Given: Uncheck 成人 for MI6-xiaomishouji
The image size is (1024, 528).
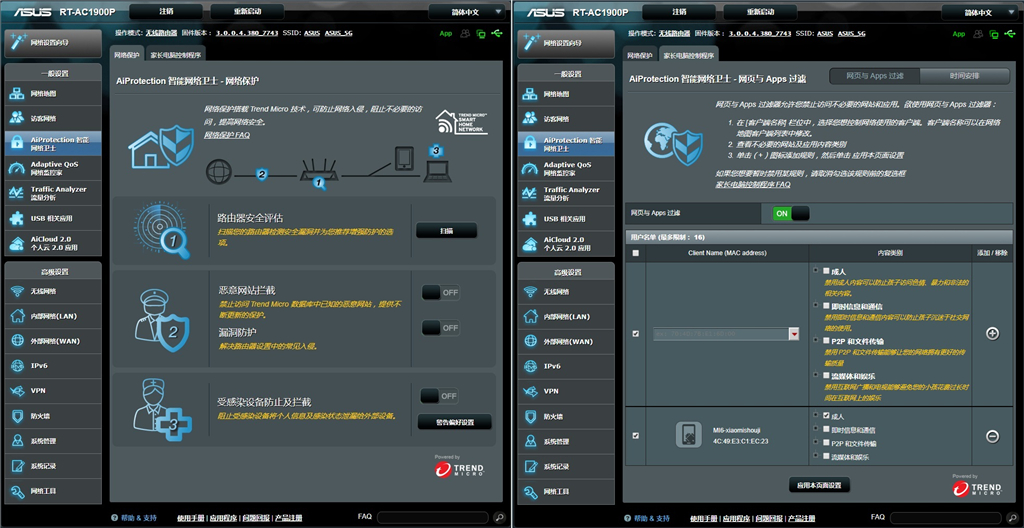Looking at the screenshot, I should (x=827, y=415).
